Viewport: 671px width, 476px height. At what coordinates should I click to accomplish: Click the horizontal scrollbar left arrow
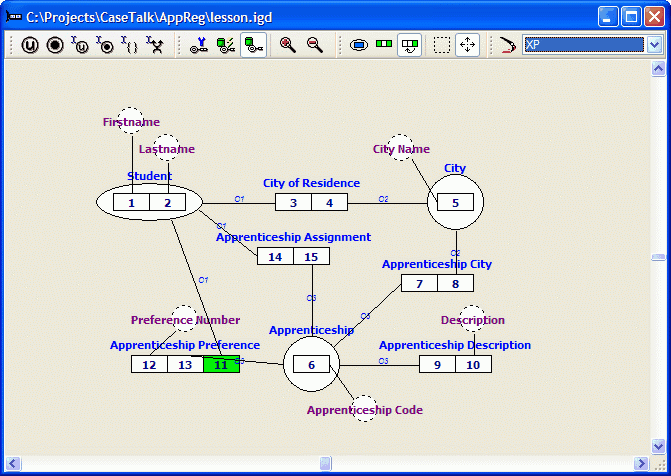coord(13,463)
